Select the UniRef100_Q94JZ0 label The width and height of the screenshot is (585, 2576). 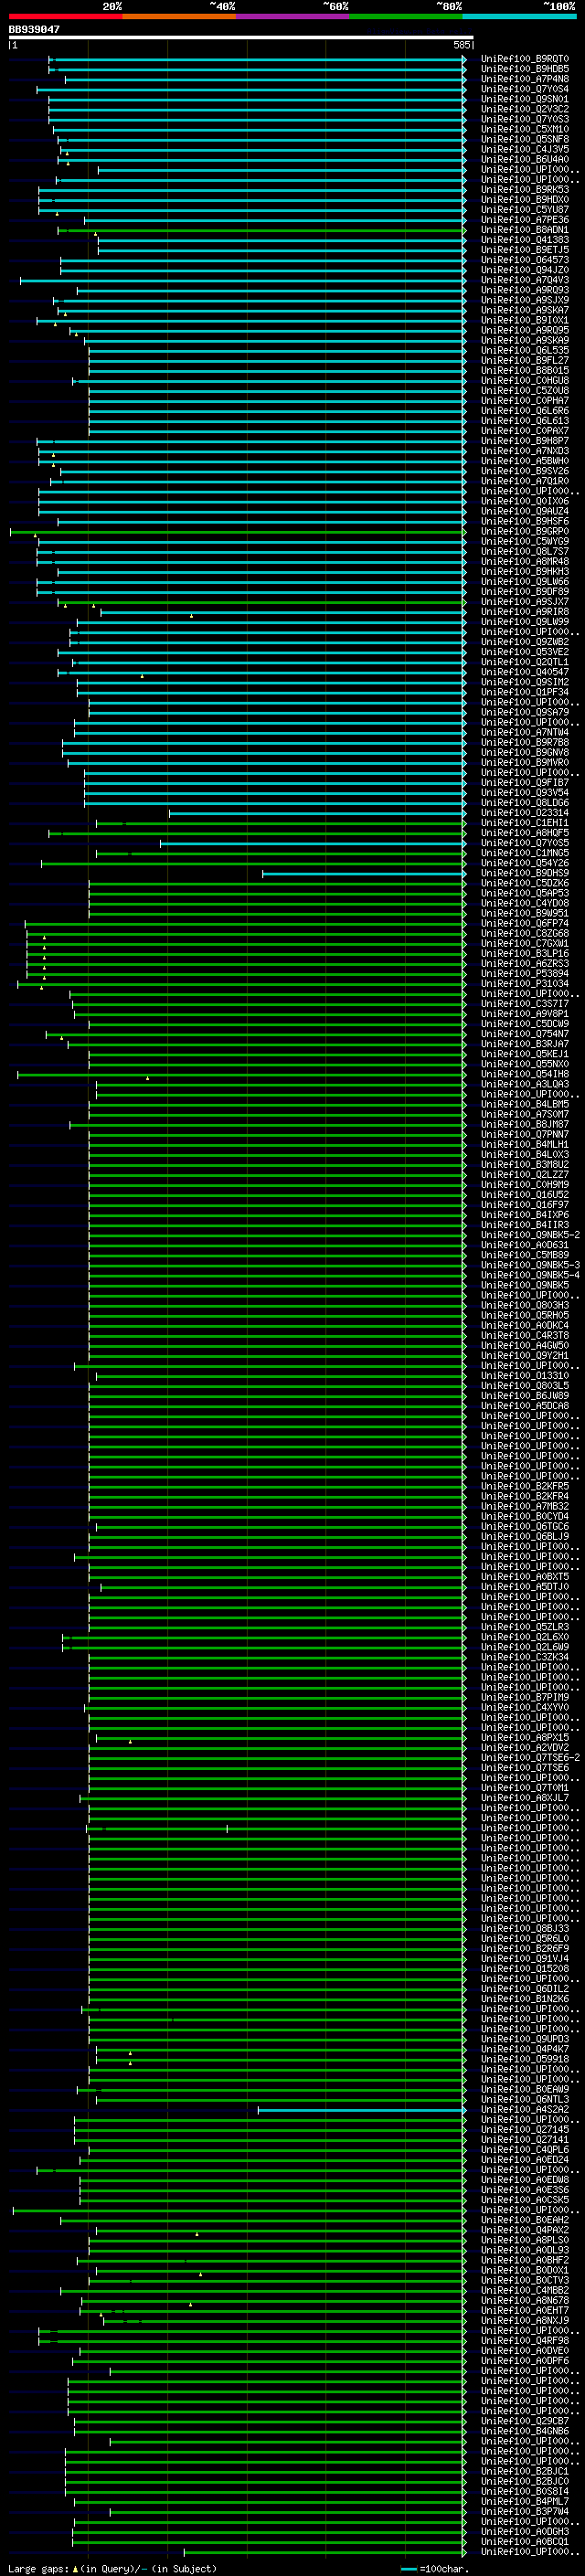pos(524,270)
